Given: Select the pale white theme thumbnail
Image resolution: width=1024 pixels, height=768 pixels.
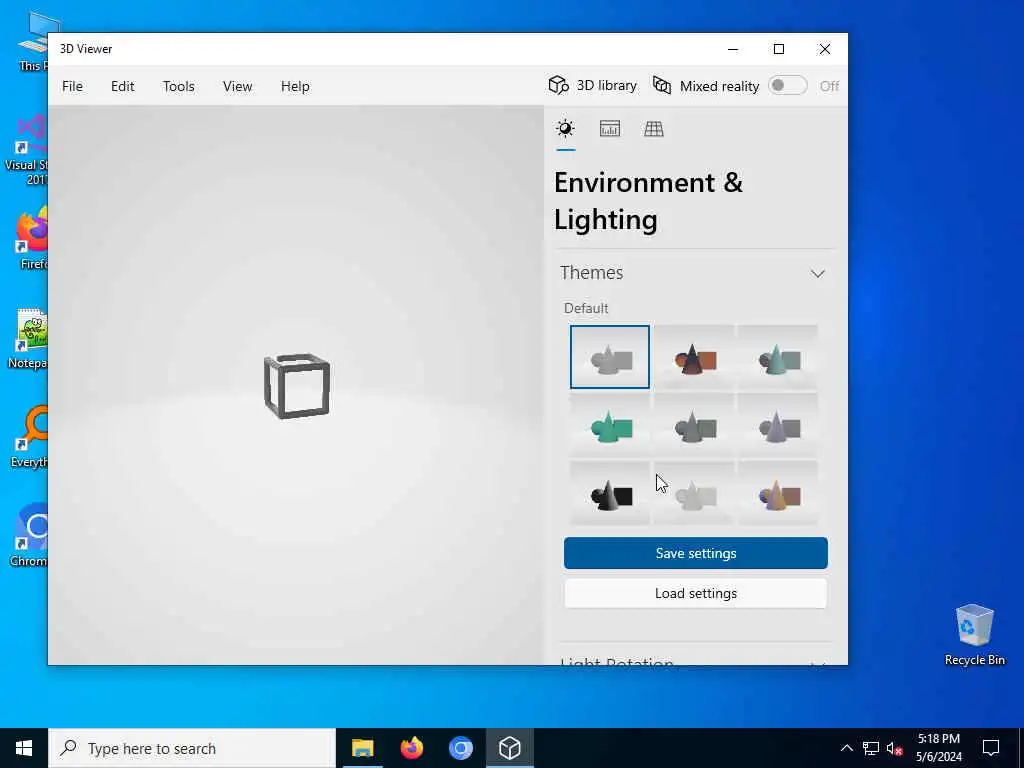Looking at the screenshot, I should tap(694, 493).
